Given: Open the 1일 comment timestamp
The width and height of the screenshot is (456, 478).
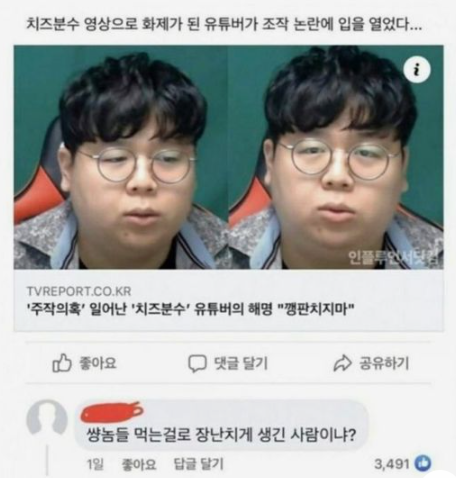Looking at the screenshot, I should pos(95,464).
